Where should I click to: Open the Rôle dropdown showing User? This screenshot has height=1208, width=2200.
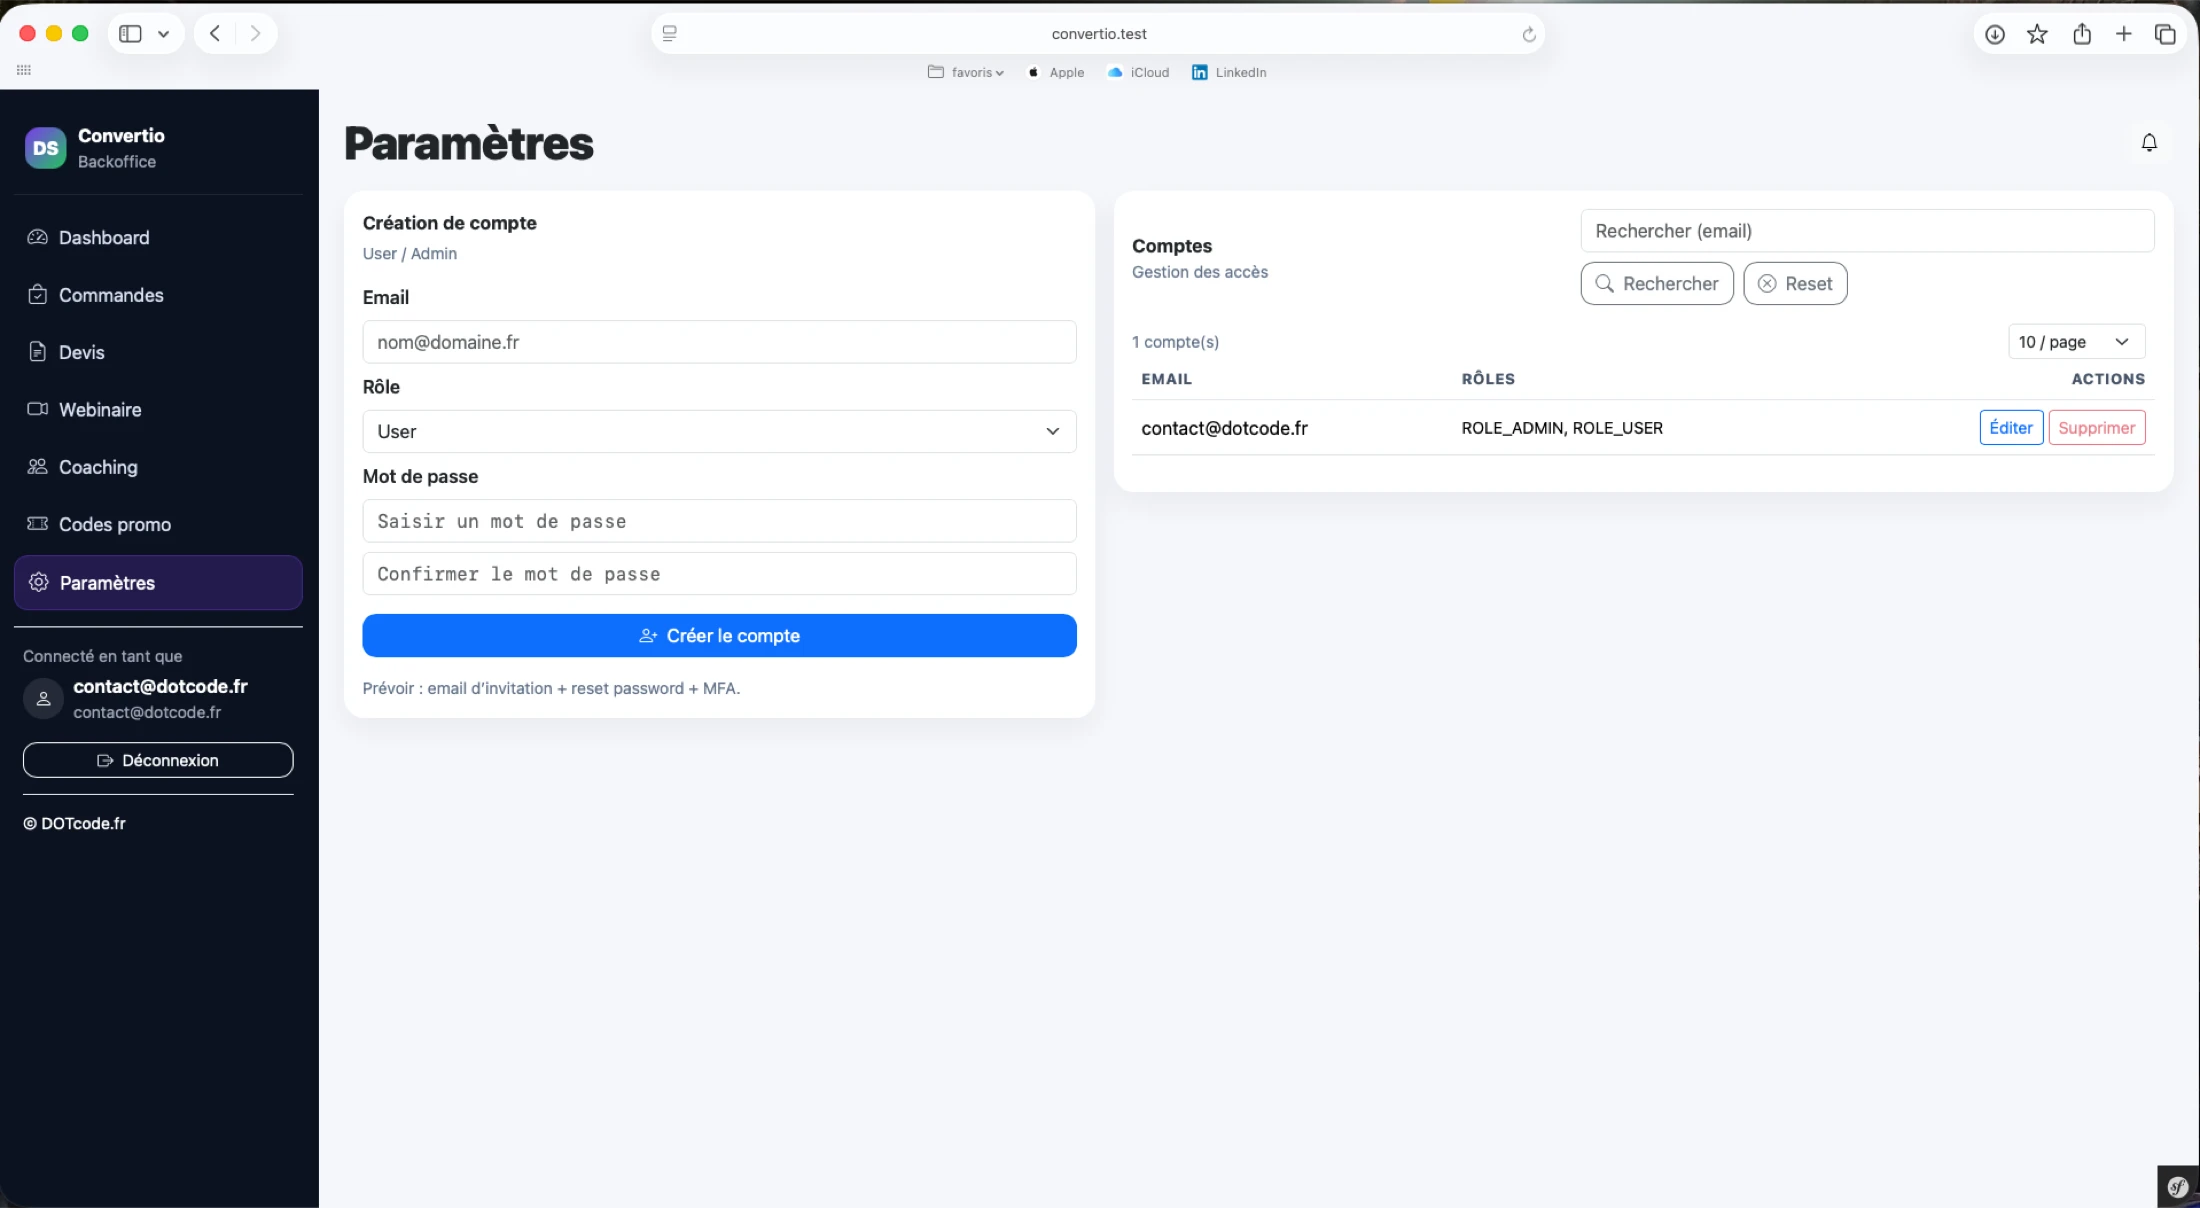[719, 431]
